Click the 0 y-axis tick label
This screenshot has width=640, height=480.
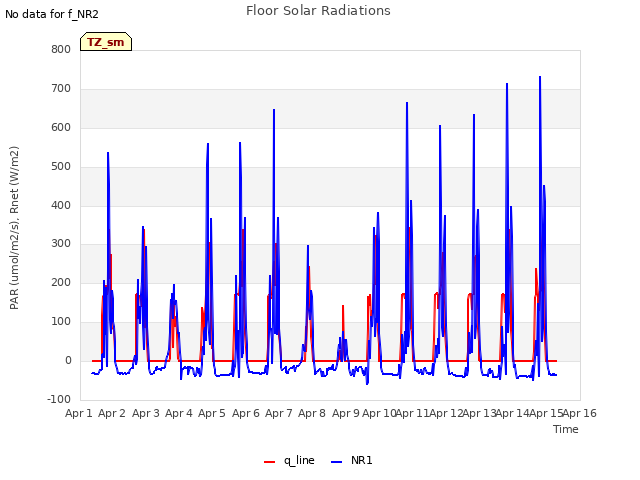[68, 361]
